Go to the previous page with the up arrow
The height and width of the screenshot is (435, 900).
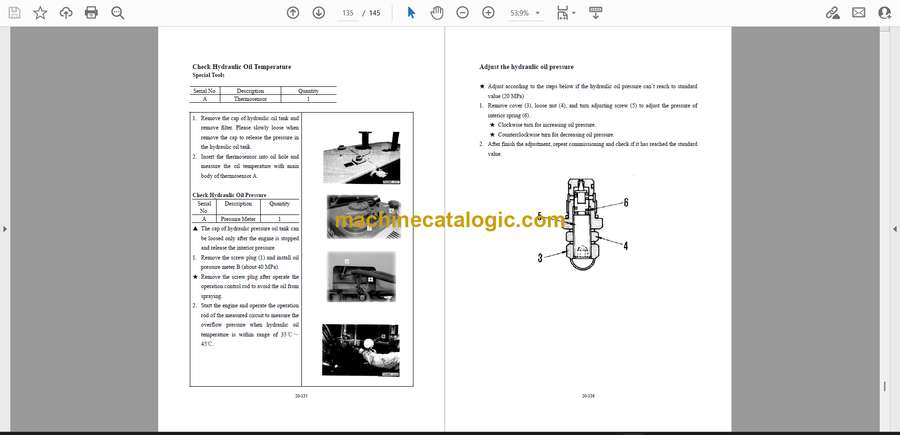293,13
